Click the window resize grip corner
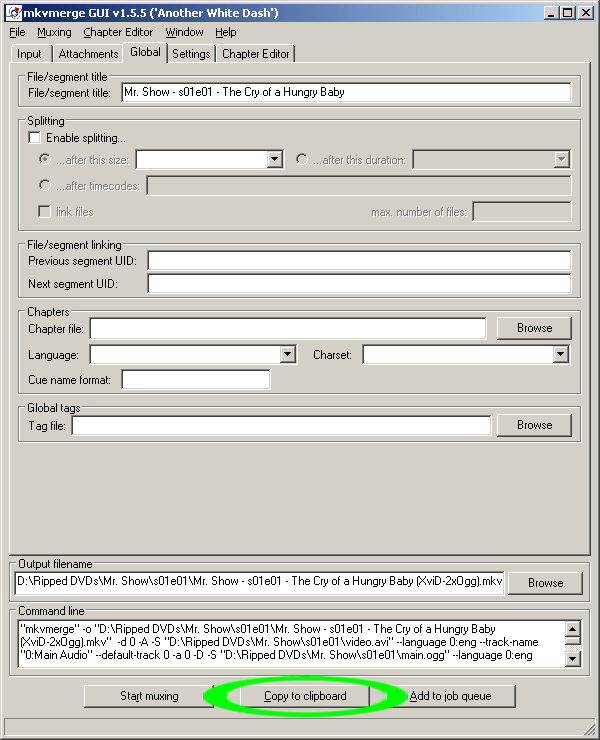Image resolution: width=600 pixels, height=740 pixels. click(588, 728)
